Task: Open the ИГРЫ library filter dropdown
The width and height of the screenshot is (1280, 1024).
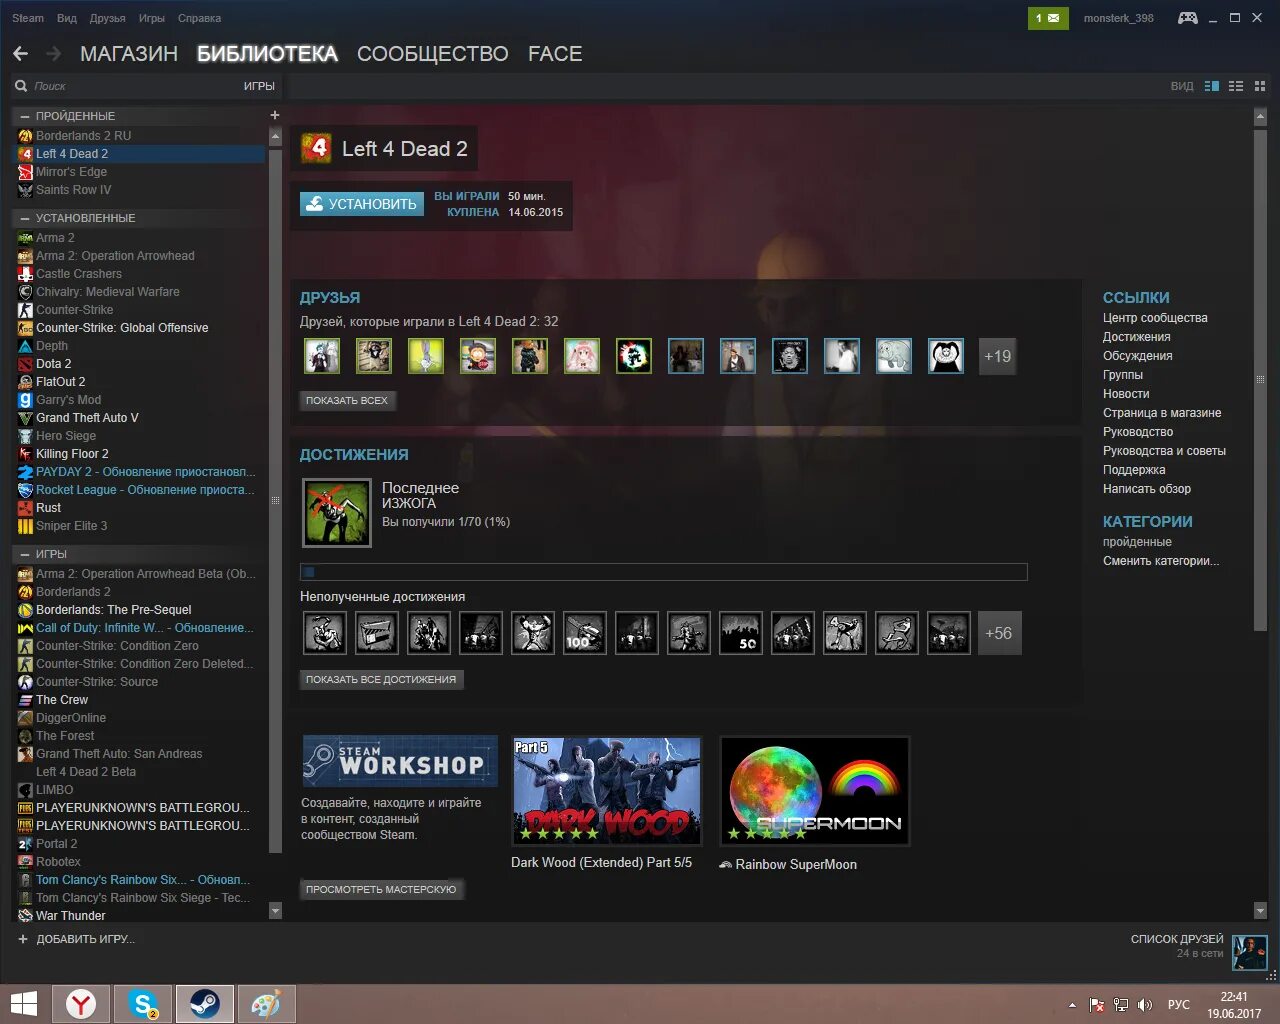Action: coord(259,86)
